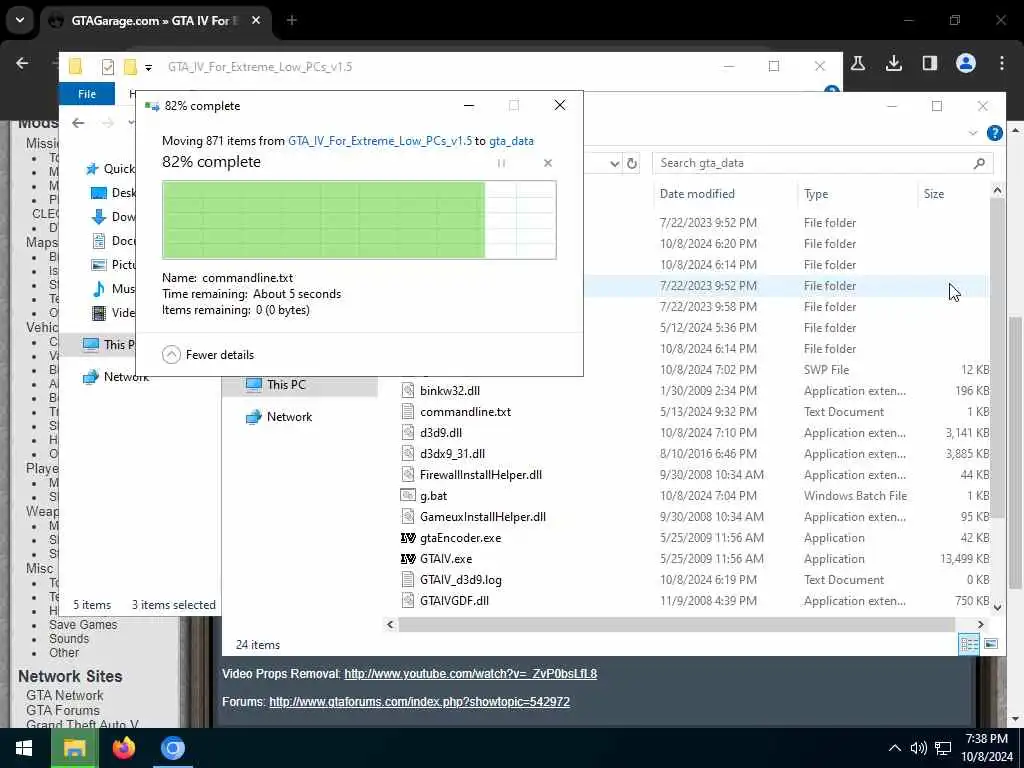
Task: Open Firefox from the taskbar
Action: click(123, 748)
